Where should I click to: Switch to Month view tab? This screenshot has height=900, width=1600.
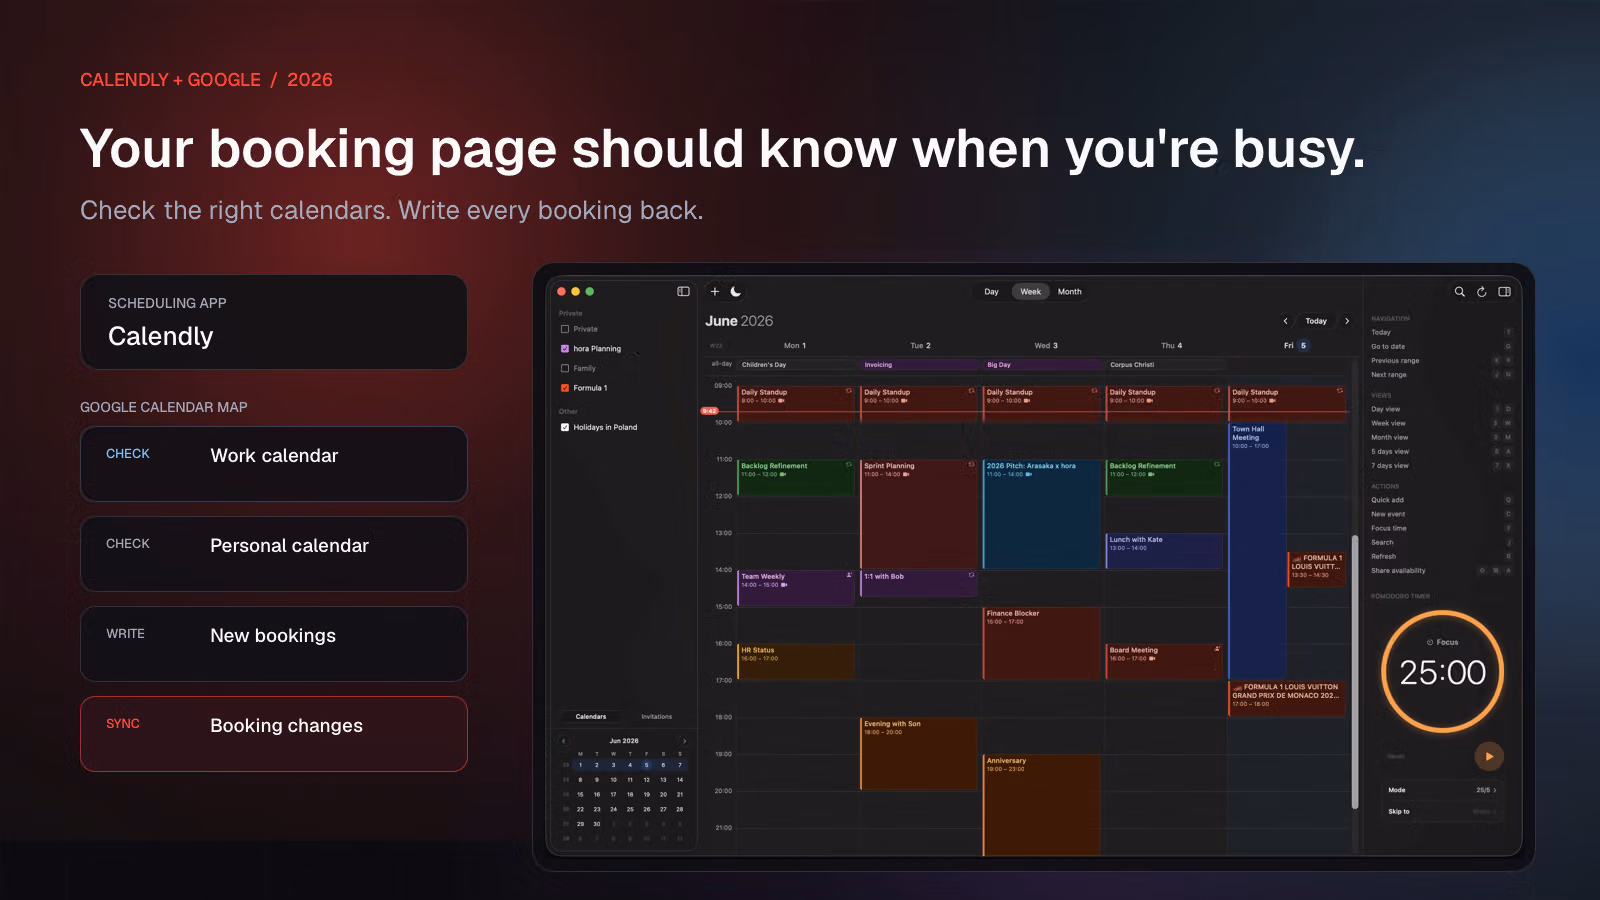pyautogui.click(x=1069, y=292)
